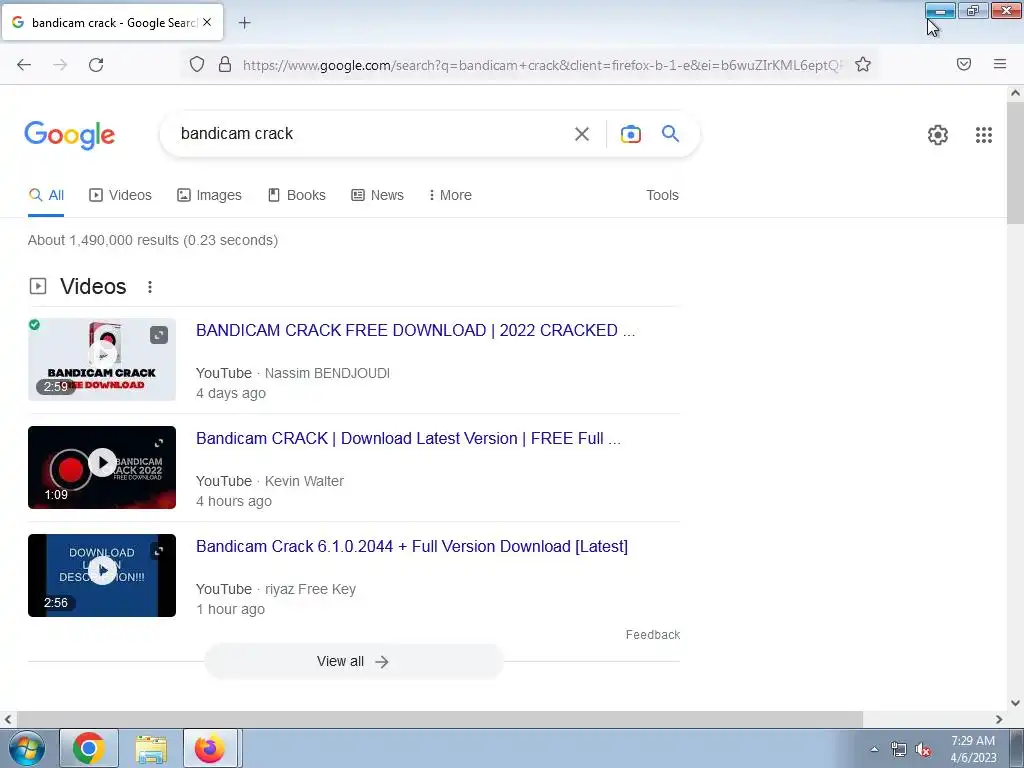1024x768 pixels.
Task: Close the bandicam crack tab
Action: click(x=207, y=22)
